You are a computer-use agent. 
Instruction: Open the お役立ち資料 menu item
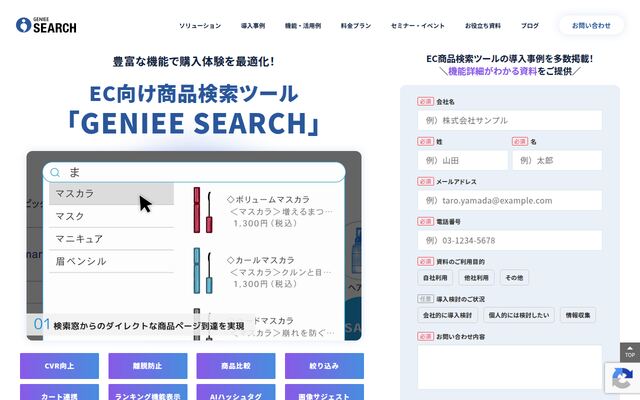click(483, 26)
